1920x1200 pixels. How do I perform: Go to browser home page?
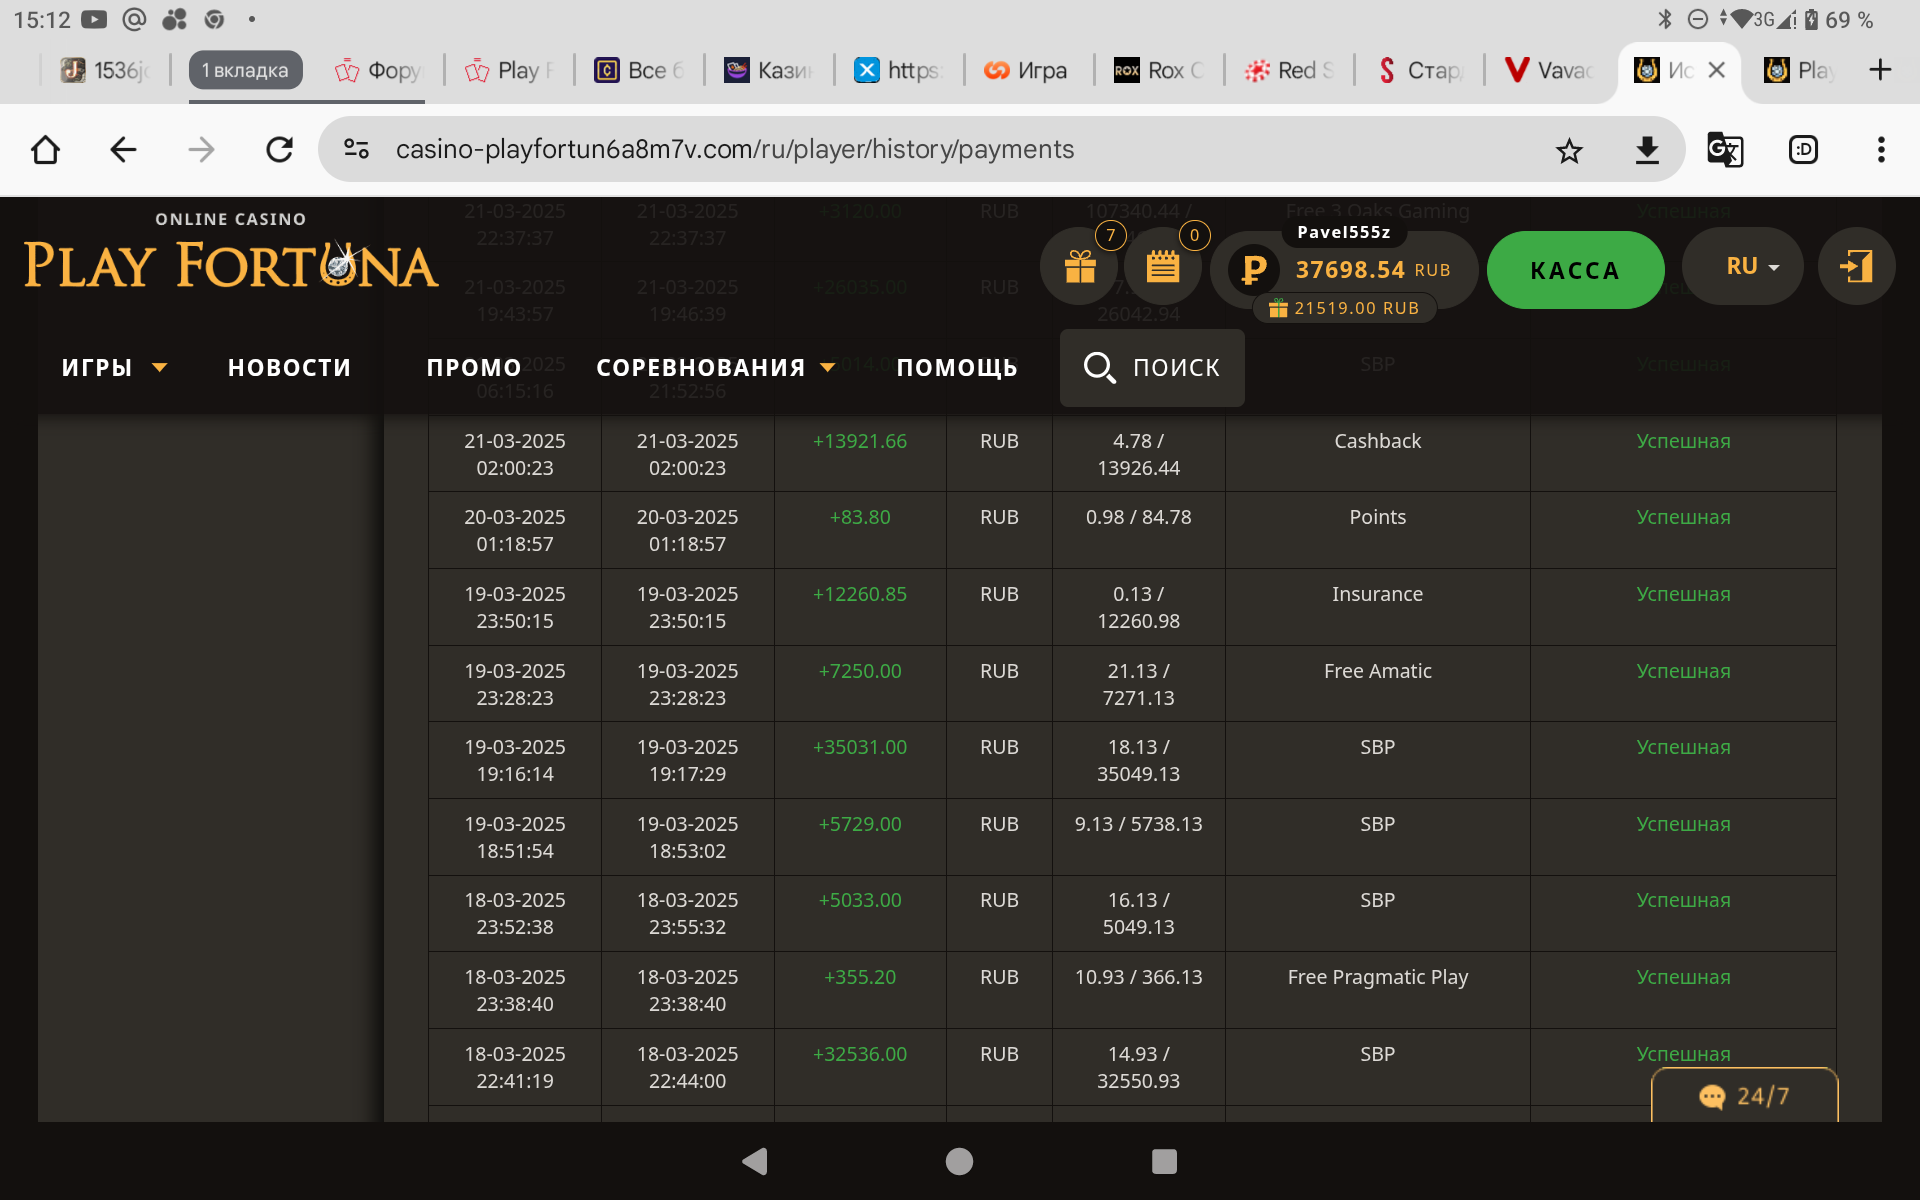tap(45, 150)
